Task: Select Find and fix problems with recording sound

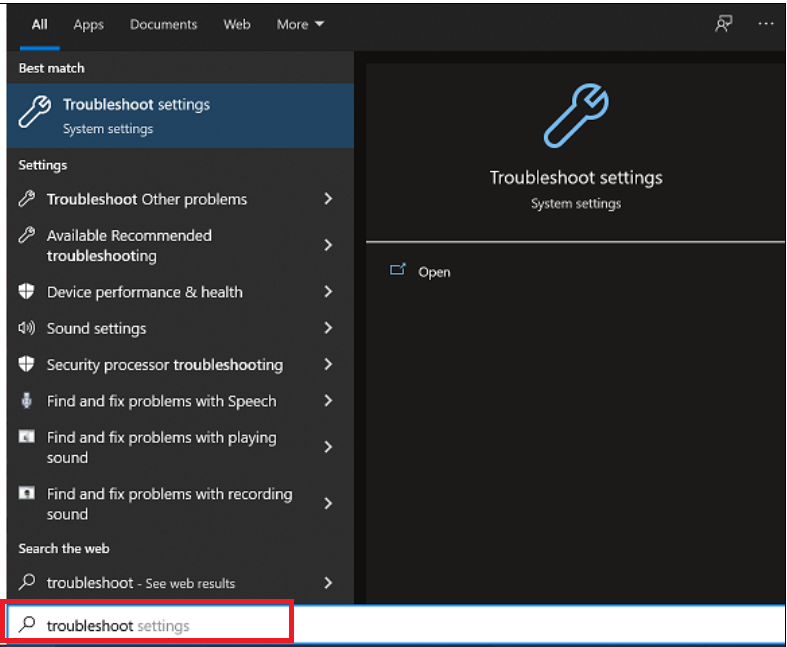Action: [170, 504]
